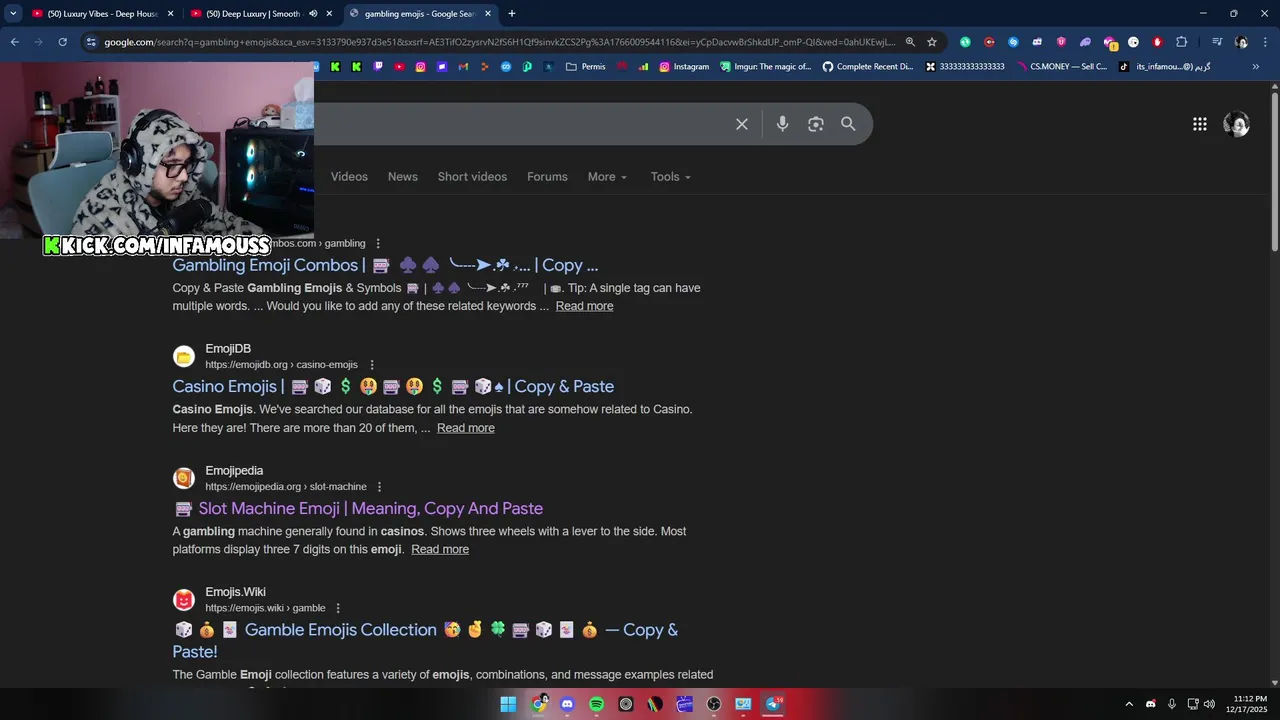Reload the current page
This screenshot has height=720, width=1280.
click(62, 42)
